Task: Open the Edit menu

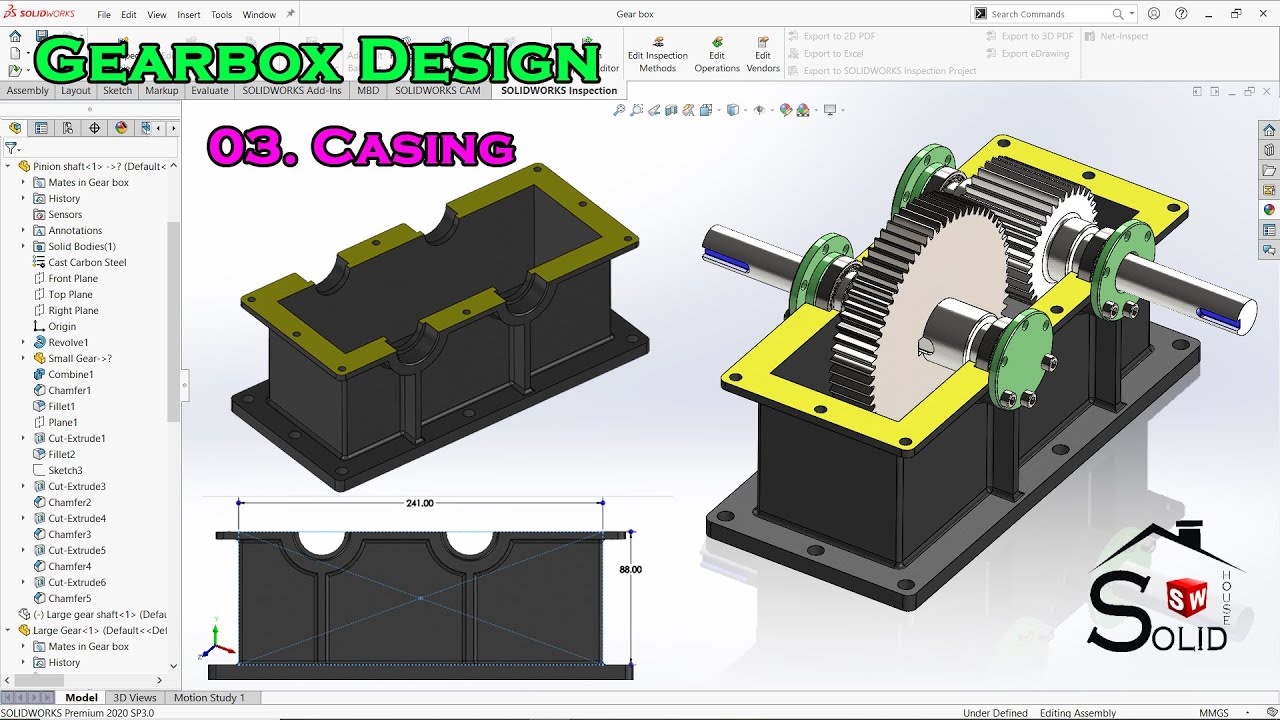Action: (129, 15)
